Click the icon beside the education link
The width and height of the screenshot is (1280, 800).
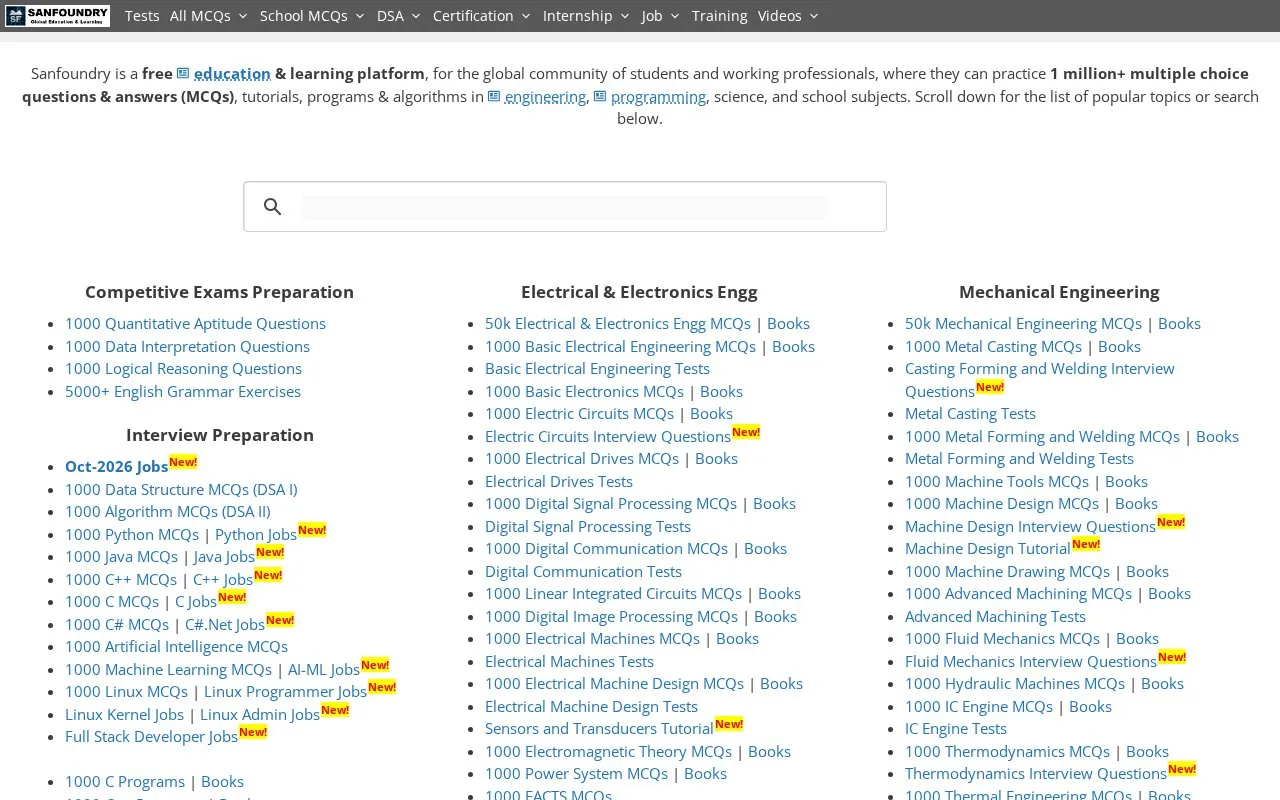coord(183,73)
